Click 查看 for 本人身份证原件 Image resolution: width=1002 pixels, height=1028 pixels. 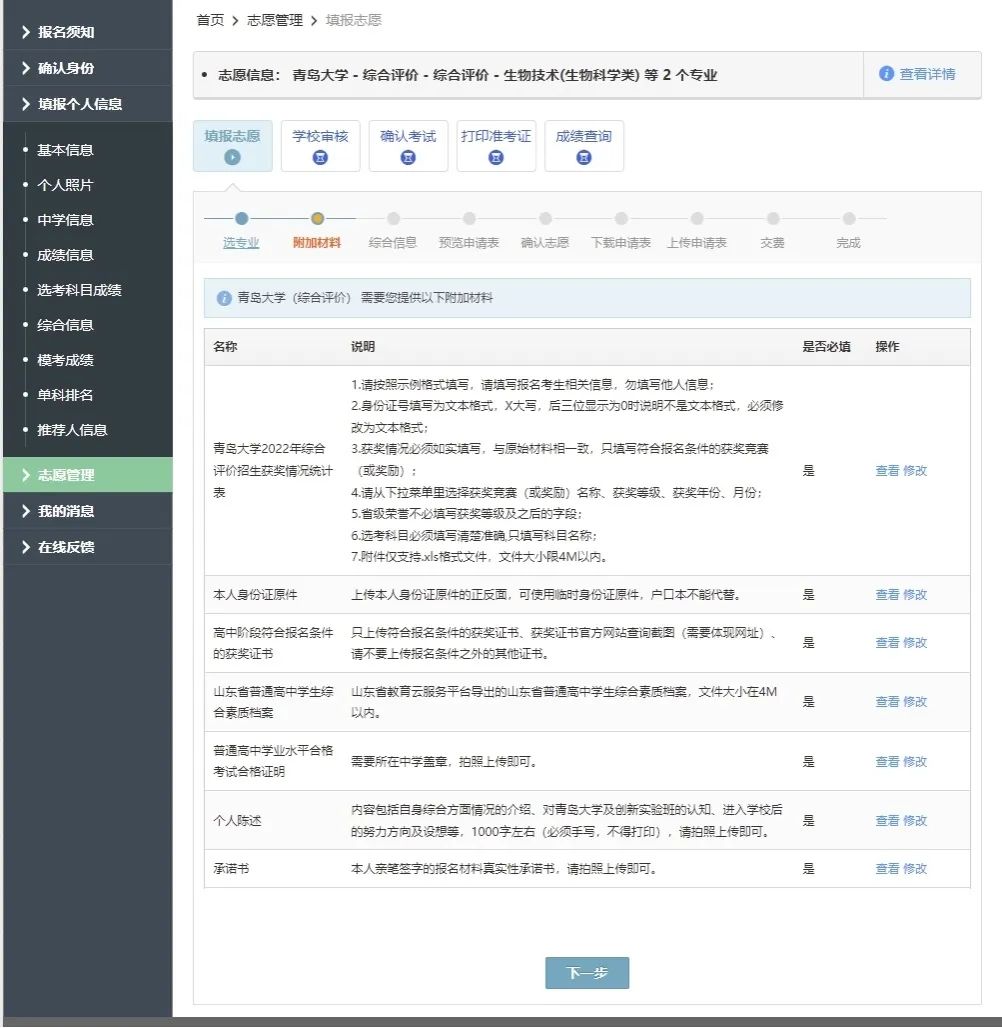pyautogui.click(x=887, y=595)
